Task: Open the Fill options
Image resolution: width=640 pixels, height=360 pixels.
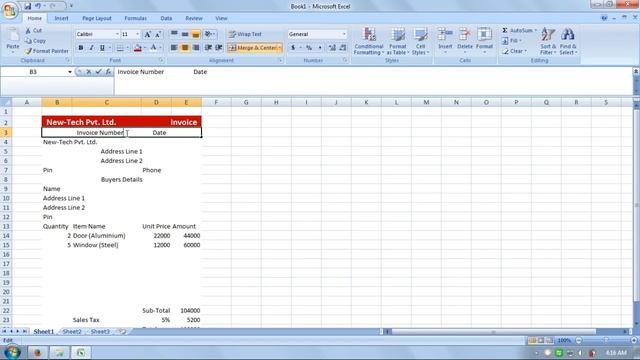Action: (x=512, y=41)
